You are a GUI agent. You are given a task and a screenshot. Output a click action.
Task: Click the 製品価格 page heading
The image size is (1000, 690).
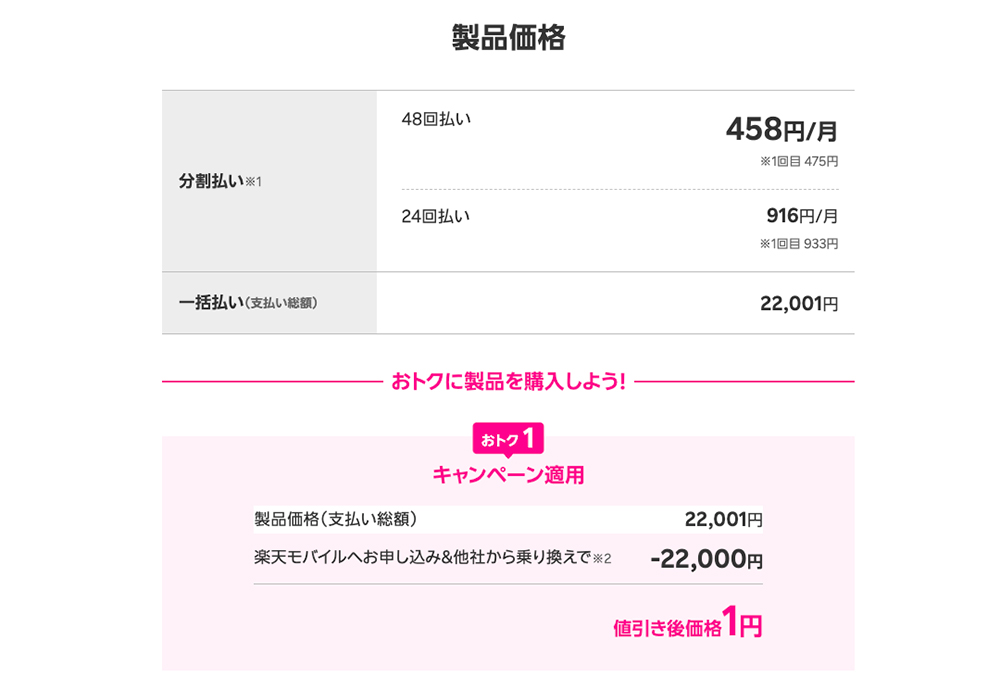[508, 38]
